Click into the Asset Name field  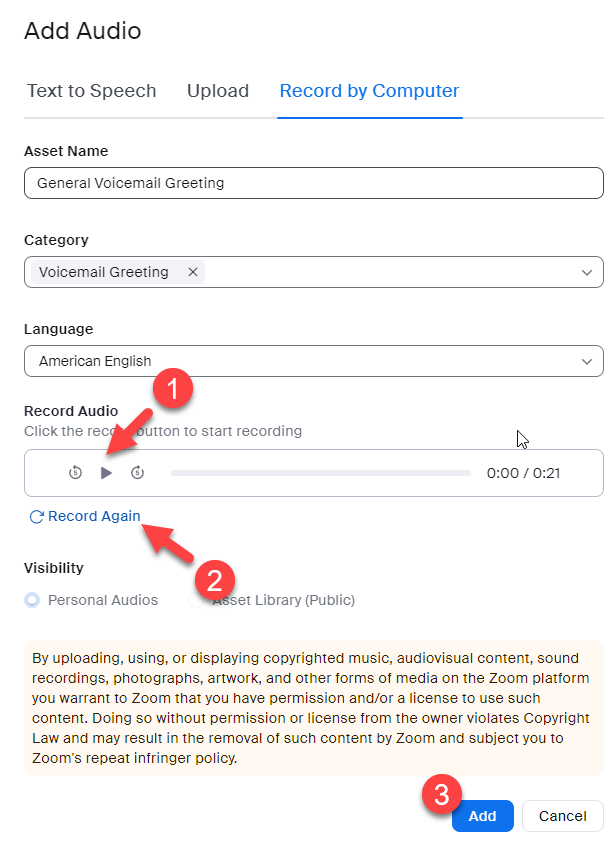click(x=313, y=183)
